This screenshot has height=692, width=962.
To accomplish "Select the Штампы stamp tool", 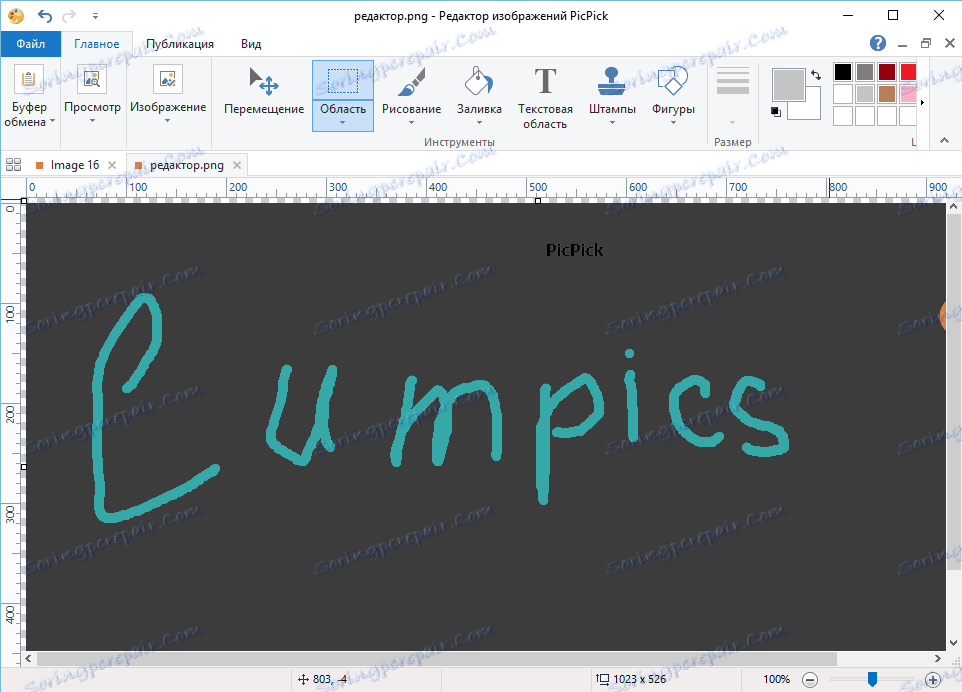I will pos(612,96).
